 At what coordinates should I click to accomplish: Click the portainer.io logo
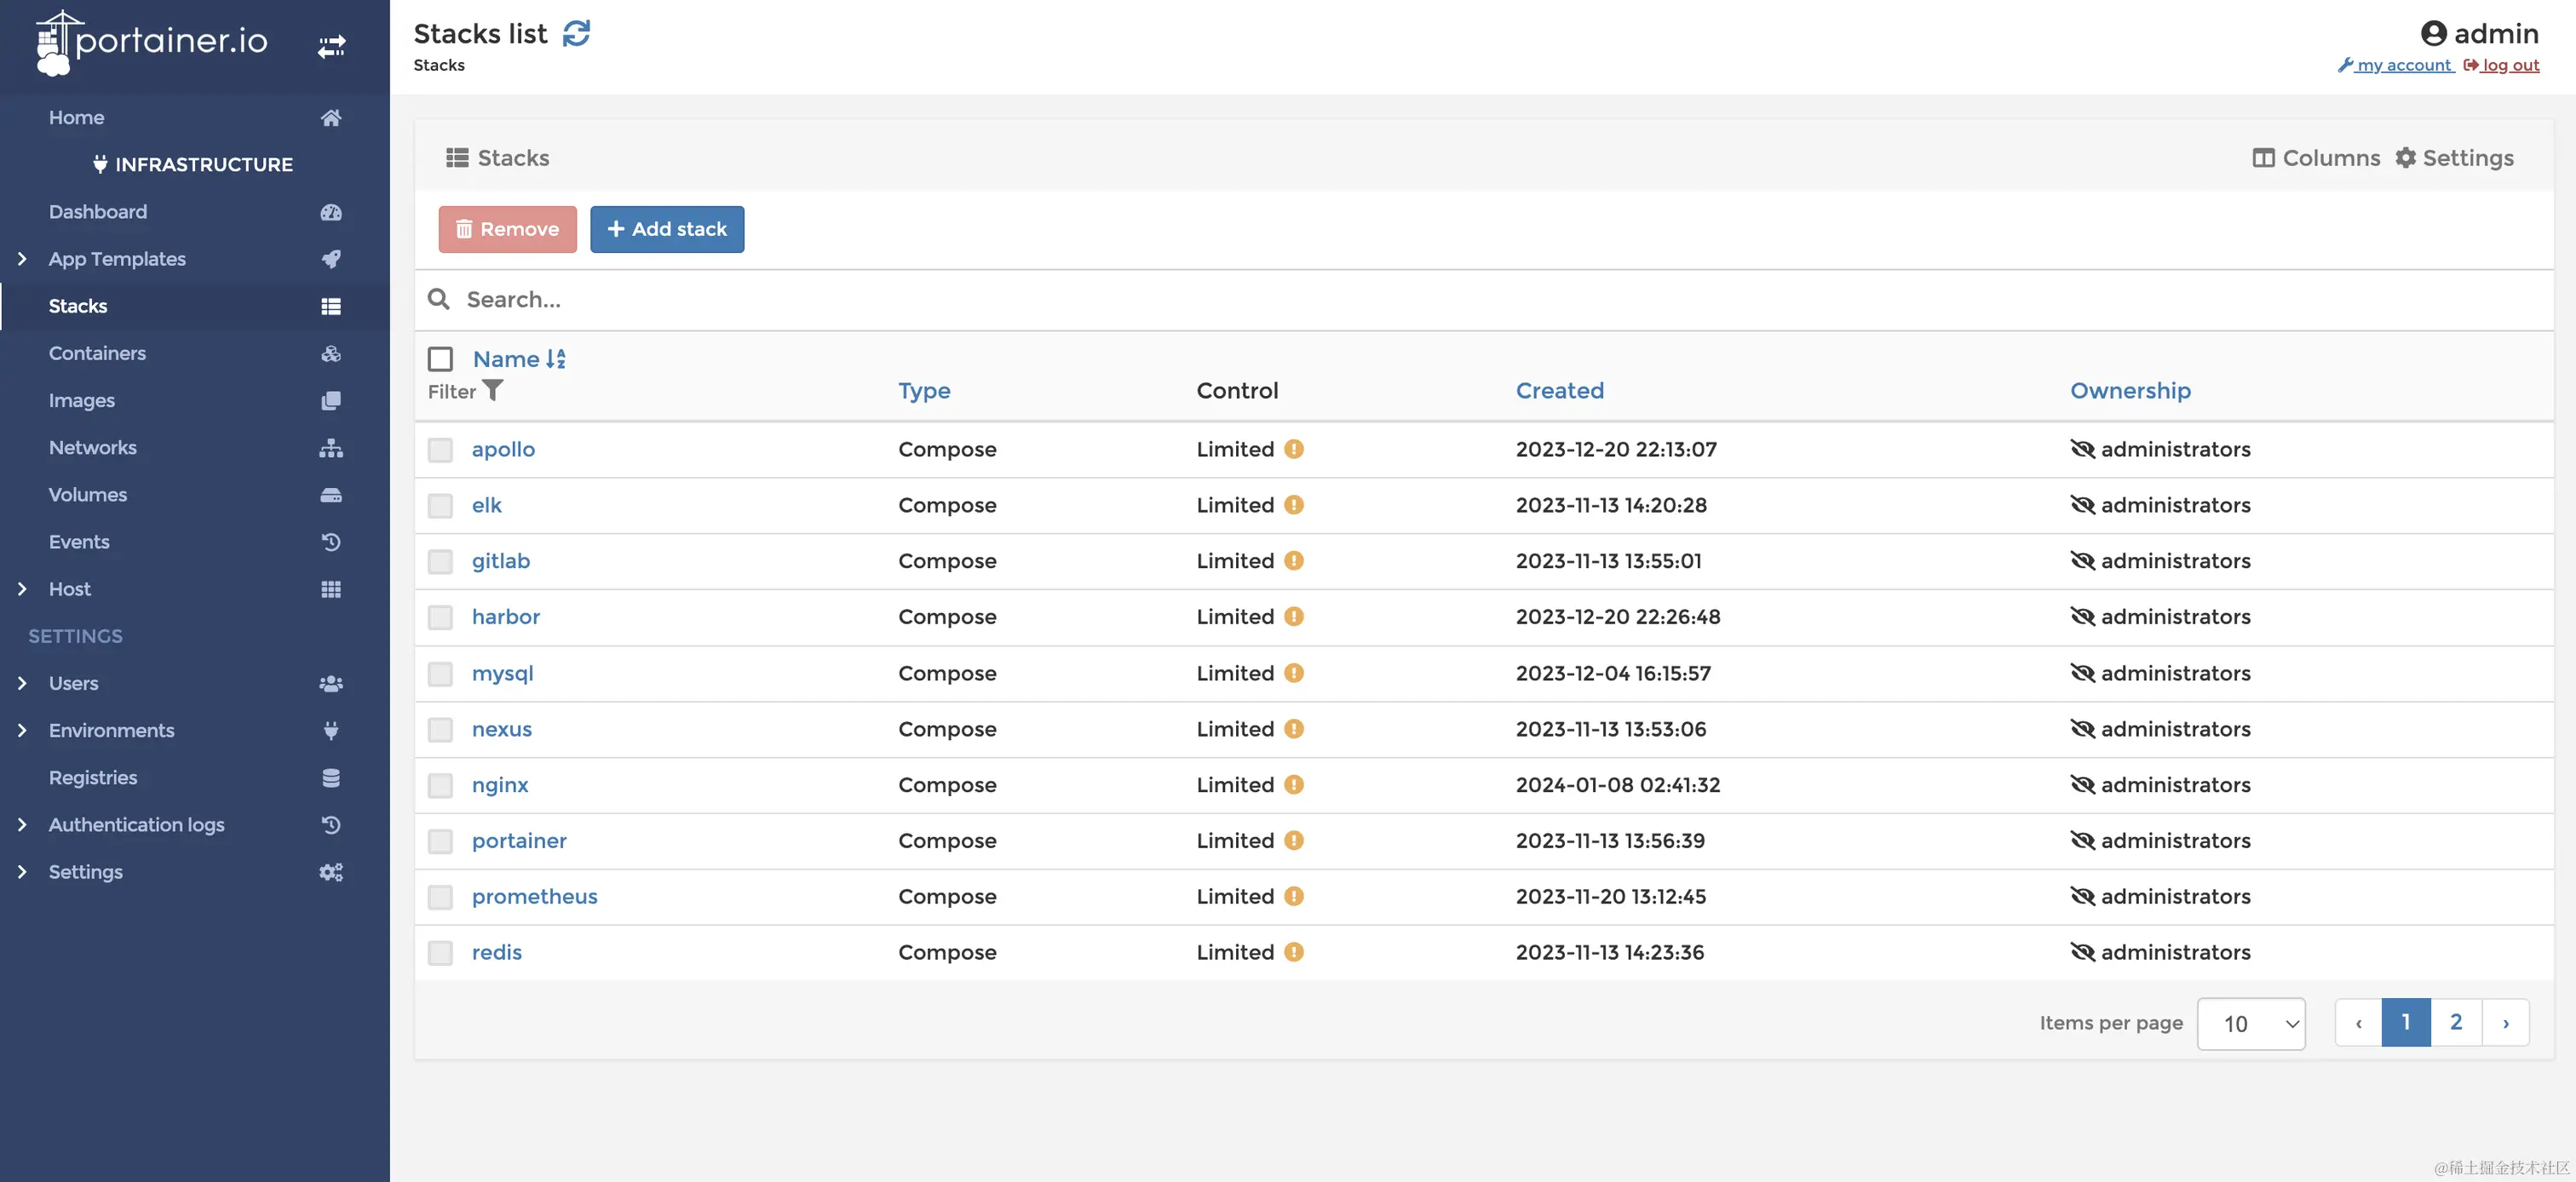[x=152, y=42]
